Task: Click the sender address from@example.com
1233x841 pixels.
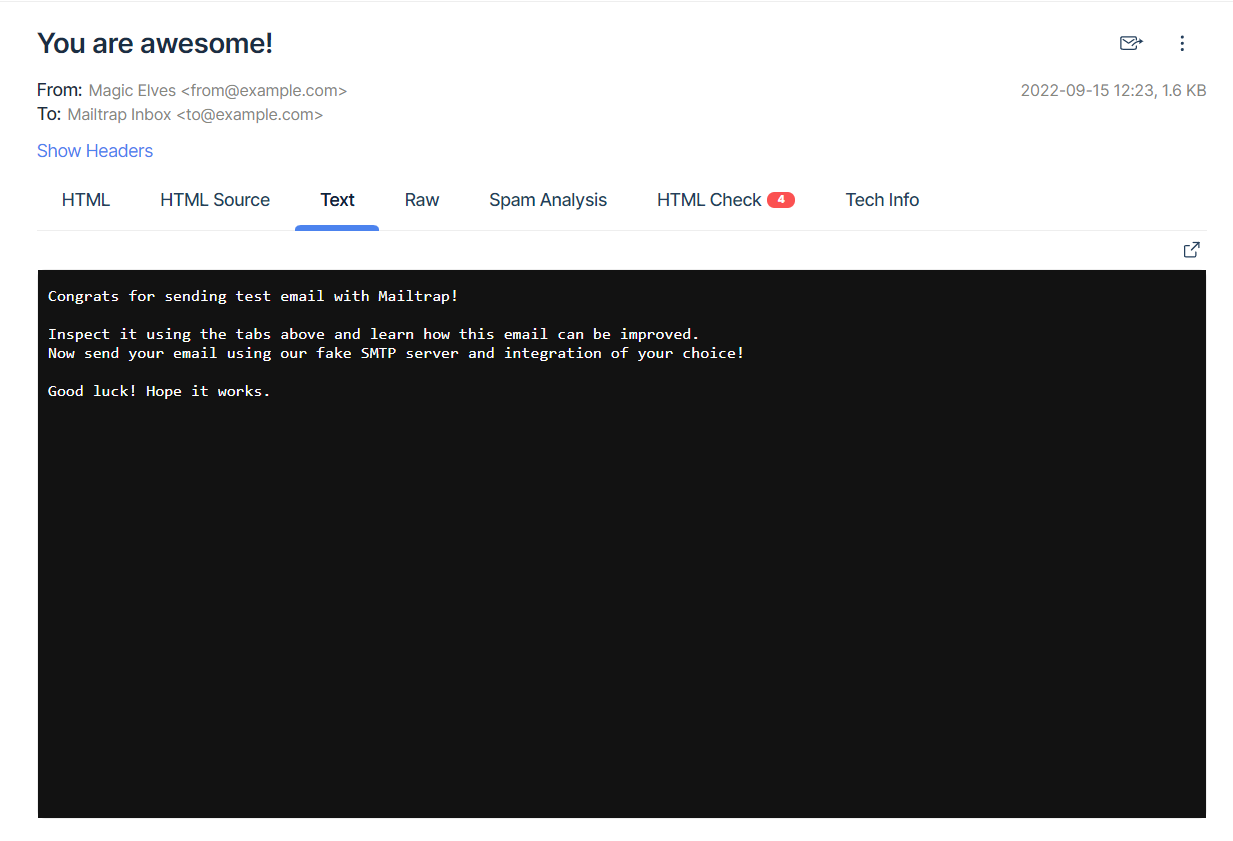Action: pos(264,90)
